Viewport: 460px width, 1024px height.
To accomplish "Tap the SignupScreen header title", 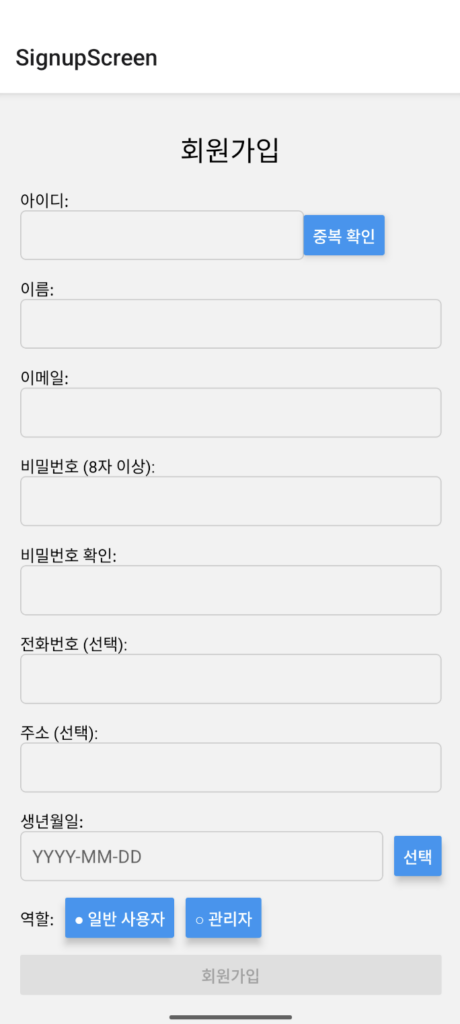I will pos(86,58).
